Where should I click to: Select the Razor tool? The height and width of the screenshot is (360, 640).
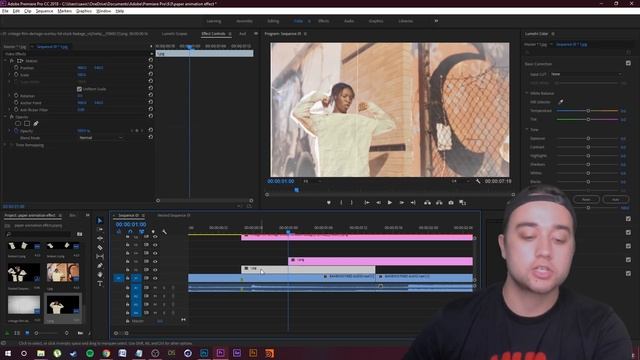[100, 247]
